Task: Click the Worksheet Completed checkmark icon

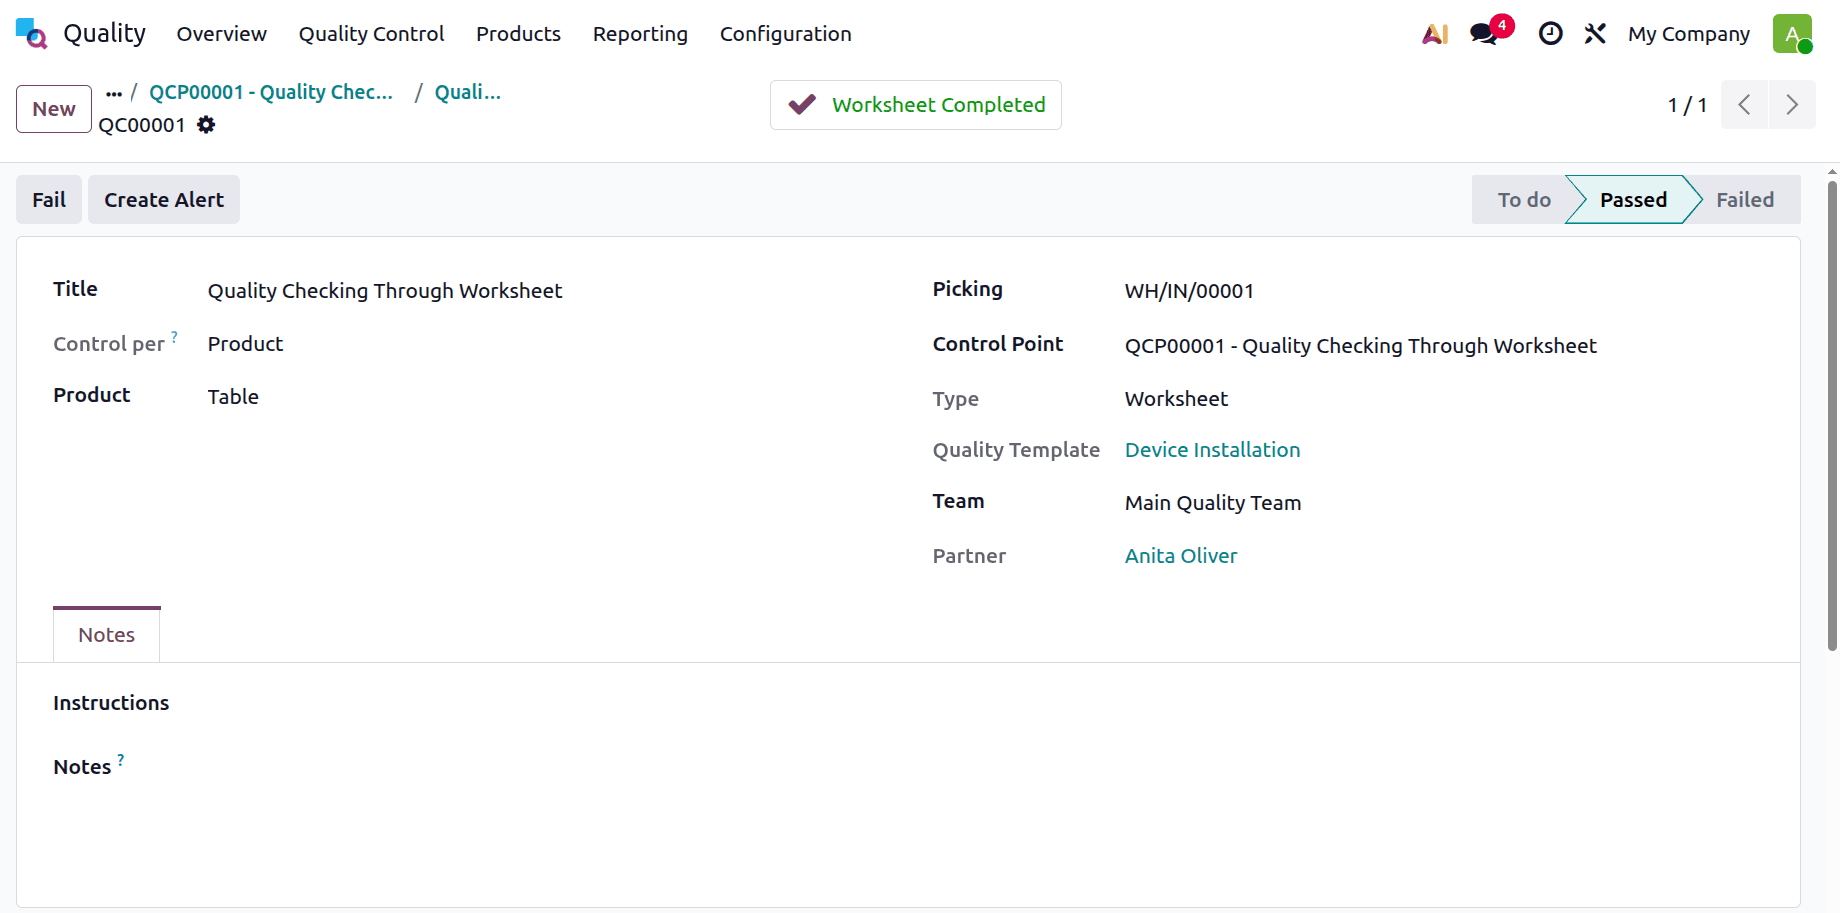Action: click(802, 105)
